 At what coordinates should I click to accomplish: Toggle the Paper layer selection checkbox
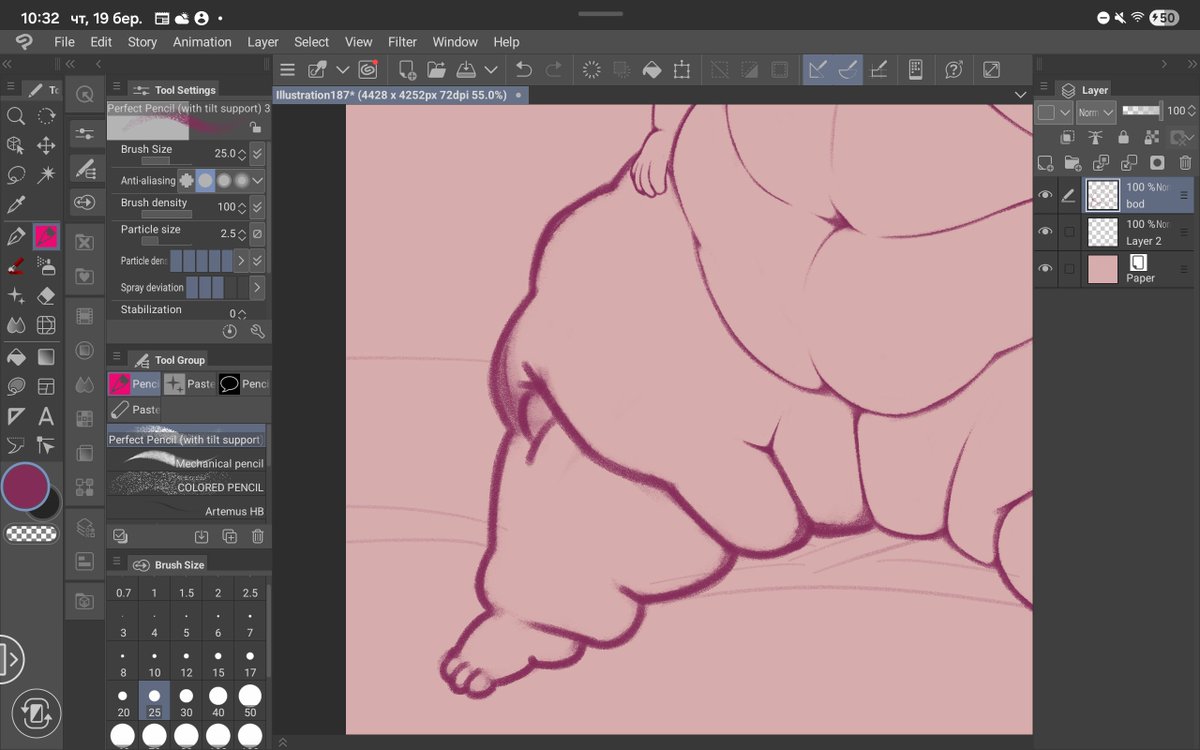(1069, 269)
